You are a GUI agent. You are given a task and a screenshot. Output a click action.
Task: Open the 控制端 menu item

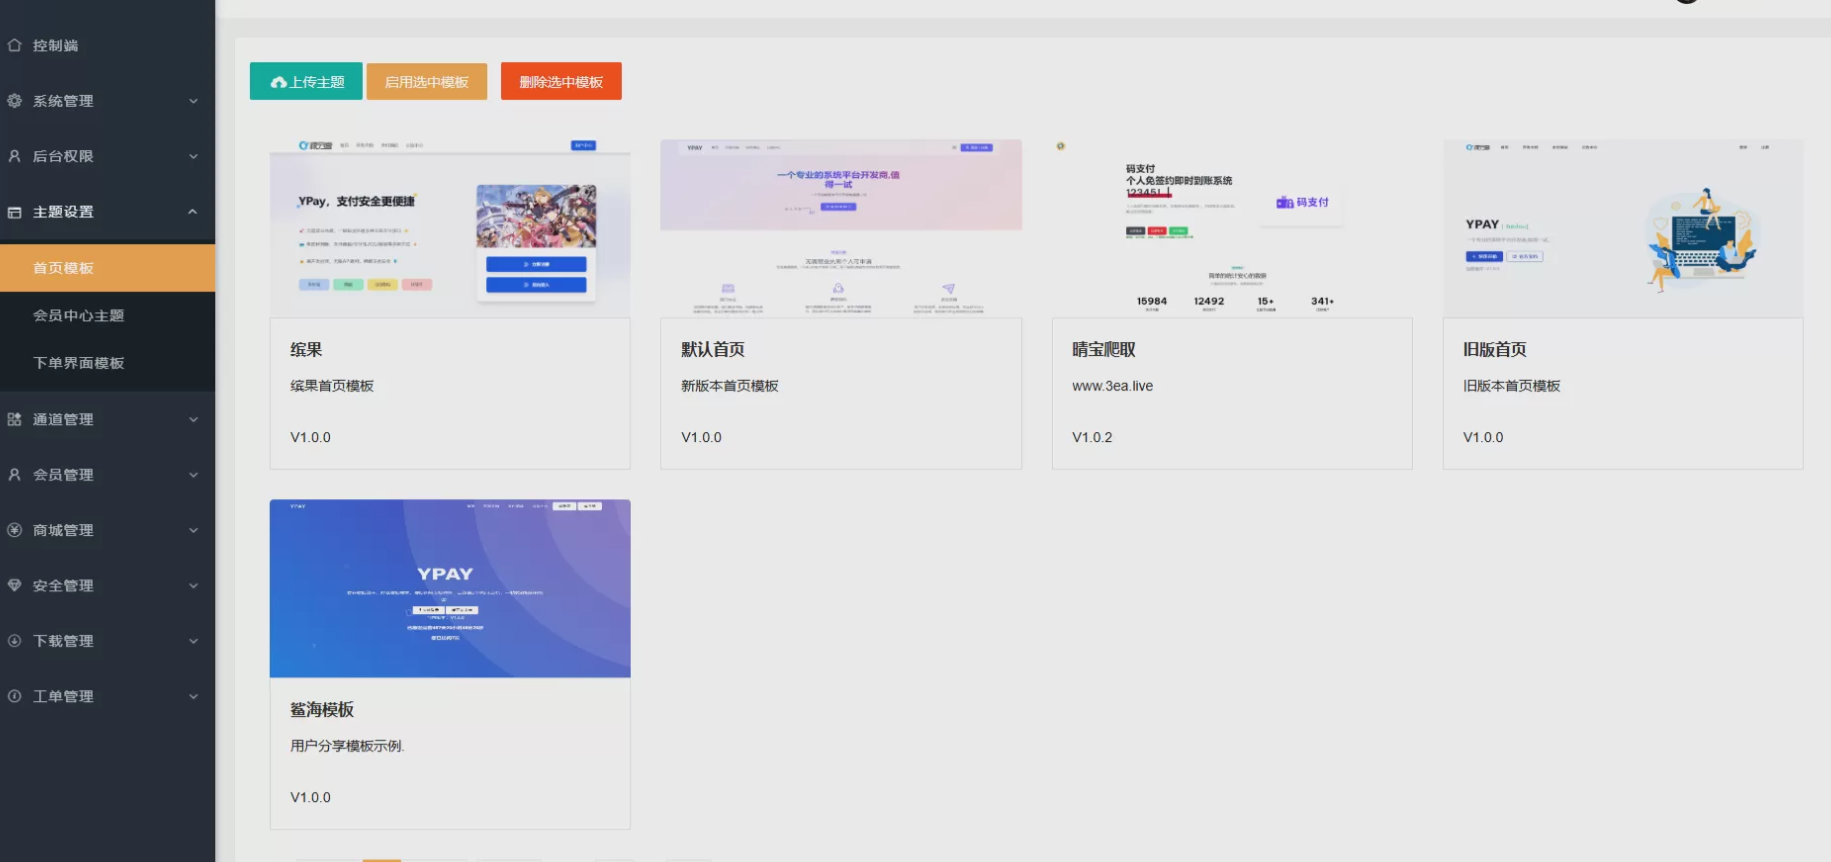pyautogui.click(x=107, y=45)
